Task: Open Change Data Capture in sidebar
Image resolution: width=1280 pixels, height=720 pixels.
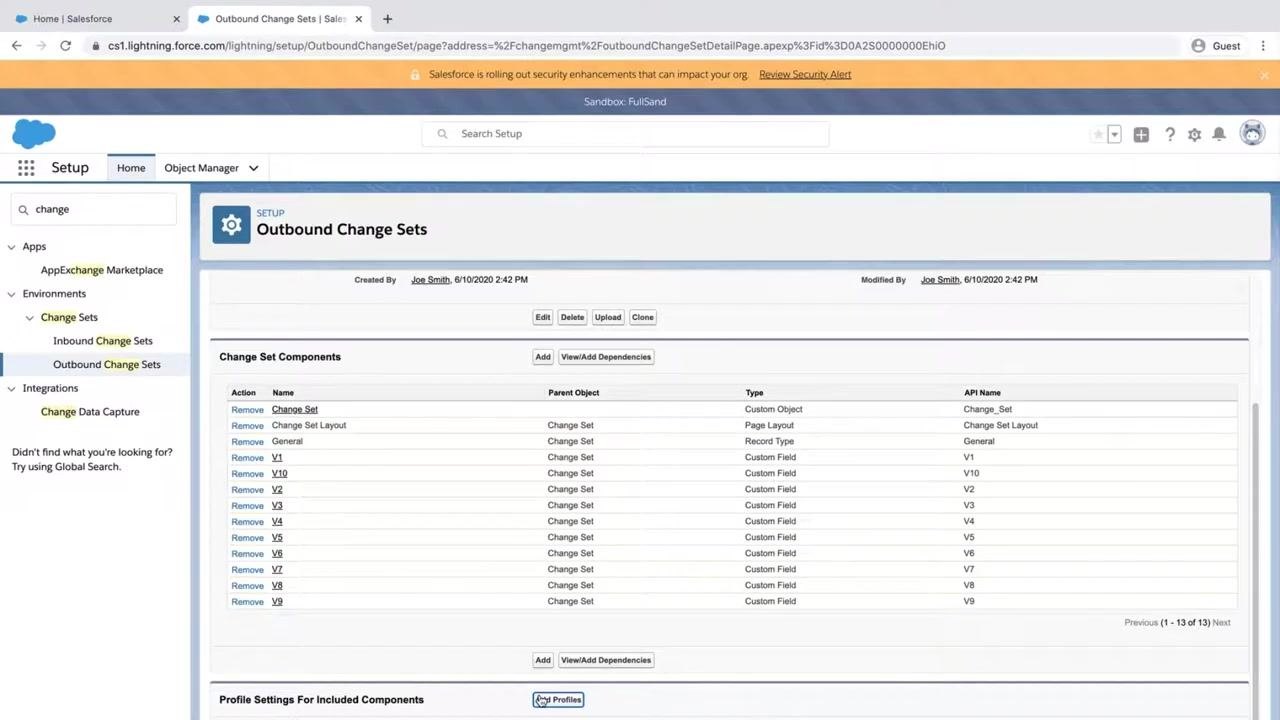Action: pos(90,411)
